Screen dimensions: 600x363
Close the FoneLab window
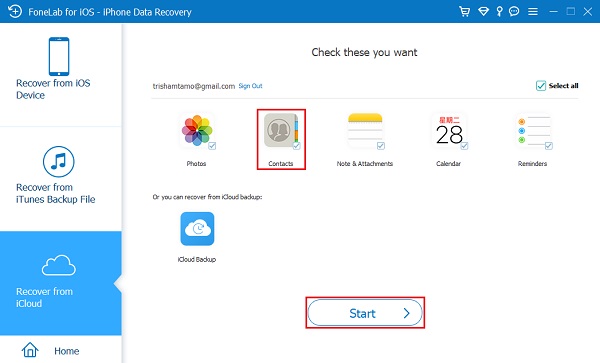[x=588, y=11]
